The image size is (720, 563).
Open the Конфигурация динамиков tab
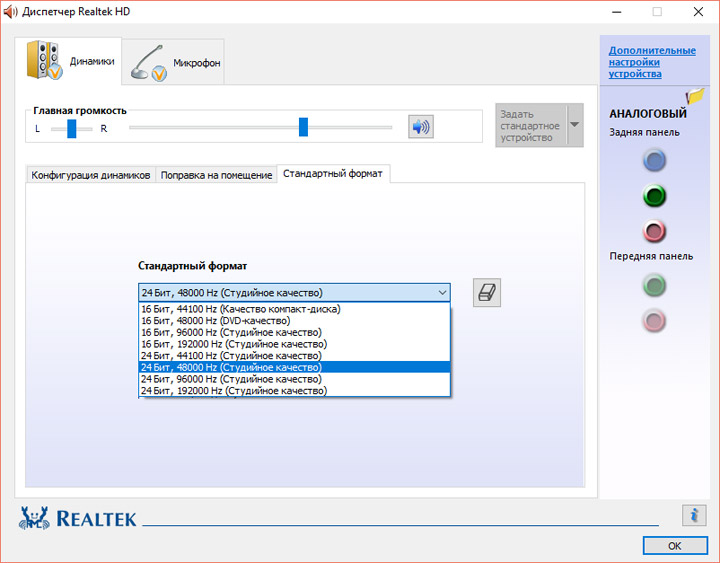tap(90, 175)
